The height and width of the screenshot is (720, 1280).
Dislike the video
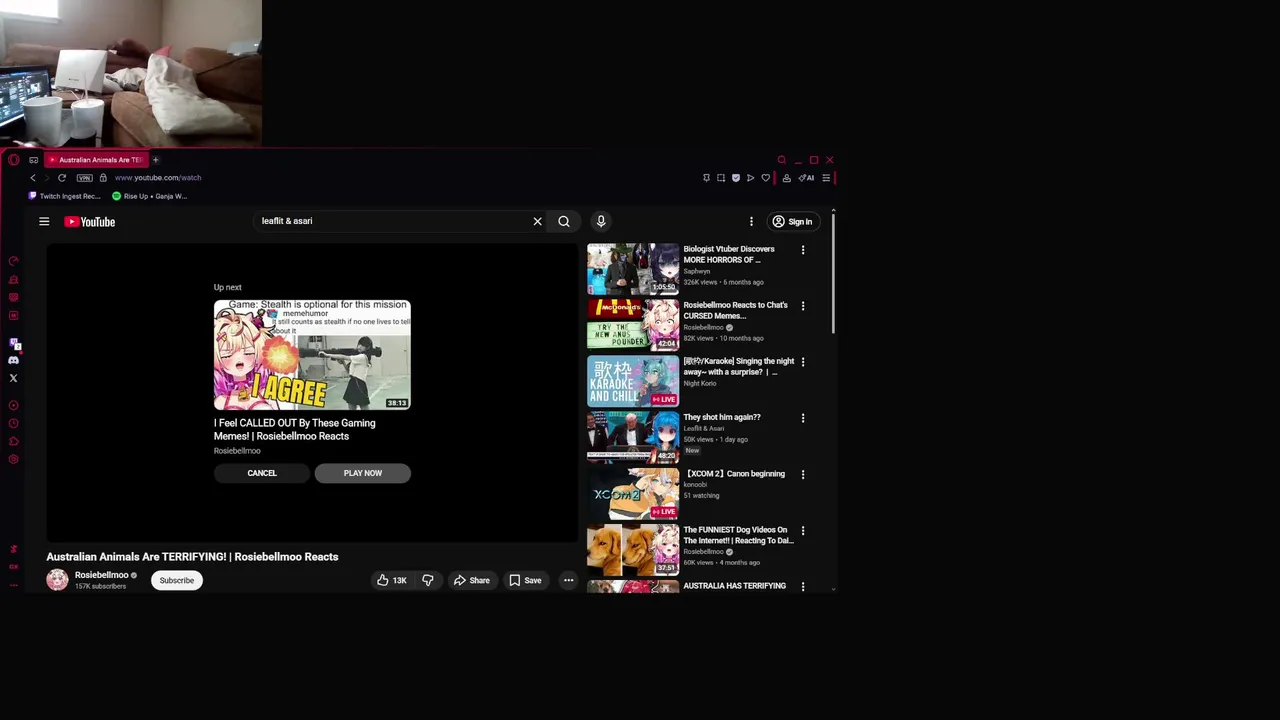(x=428, y=580)
